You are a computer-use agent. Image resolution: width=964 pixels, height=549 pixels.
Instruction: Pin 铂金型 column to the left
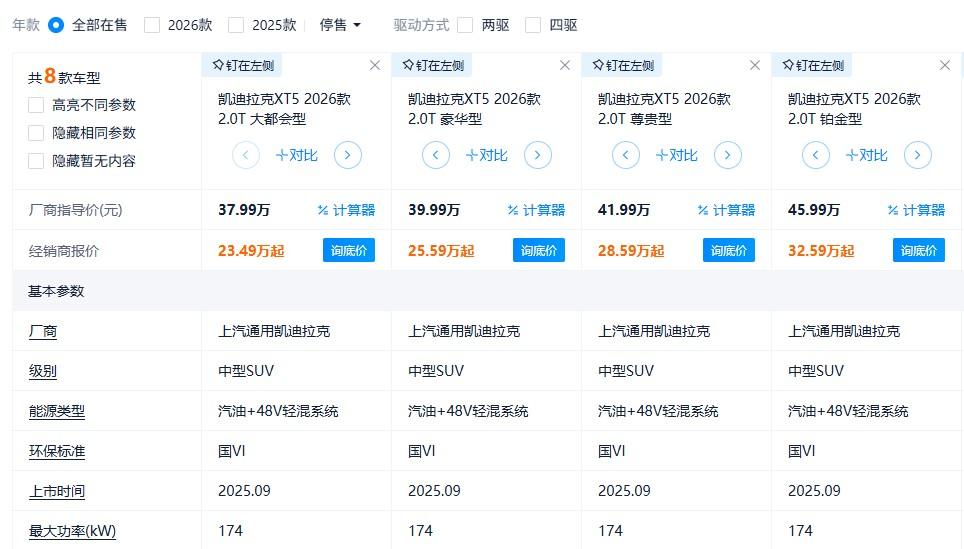813,65
